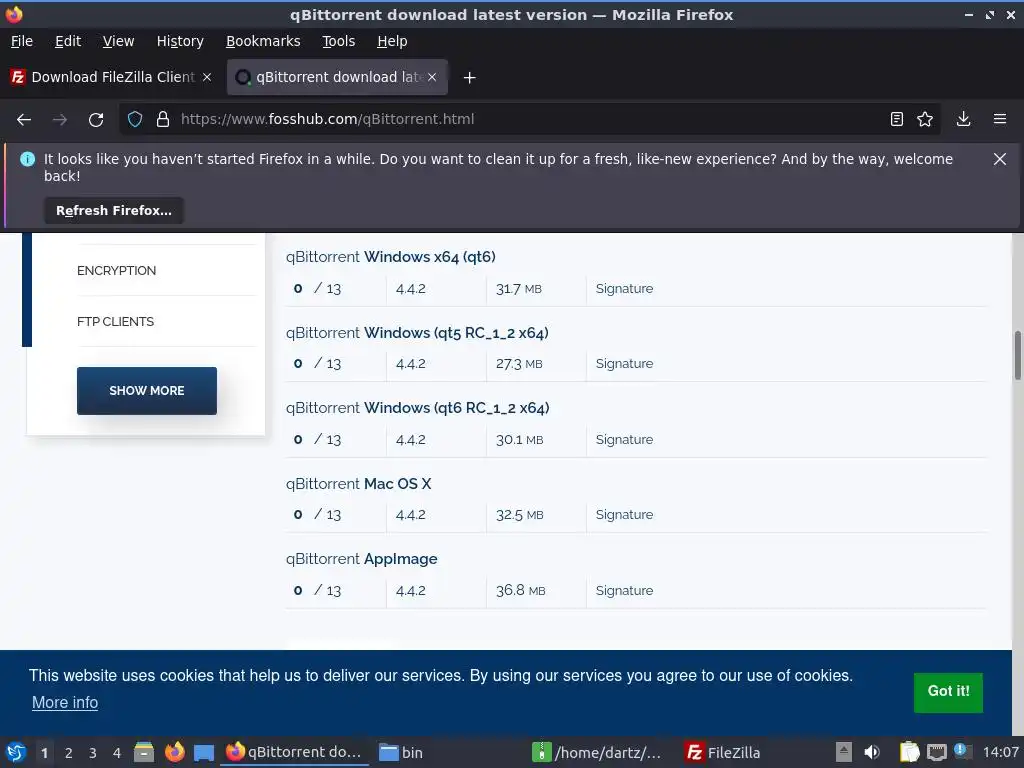Open the Tools menu
The image size is (1024, 768).
(x=338, y=41)
